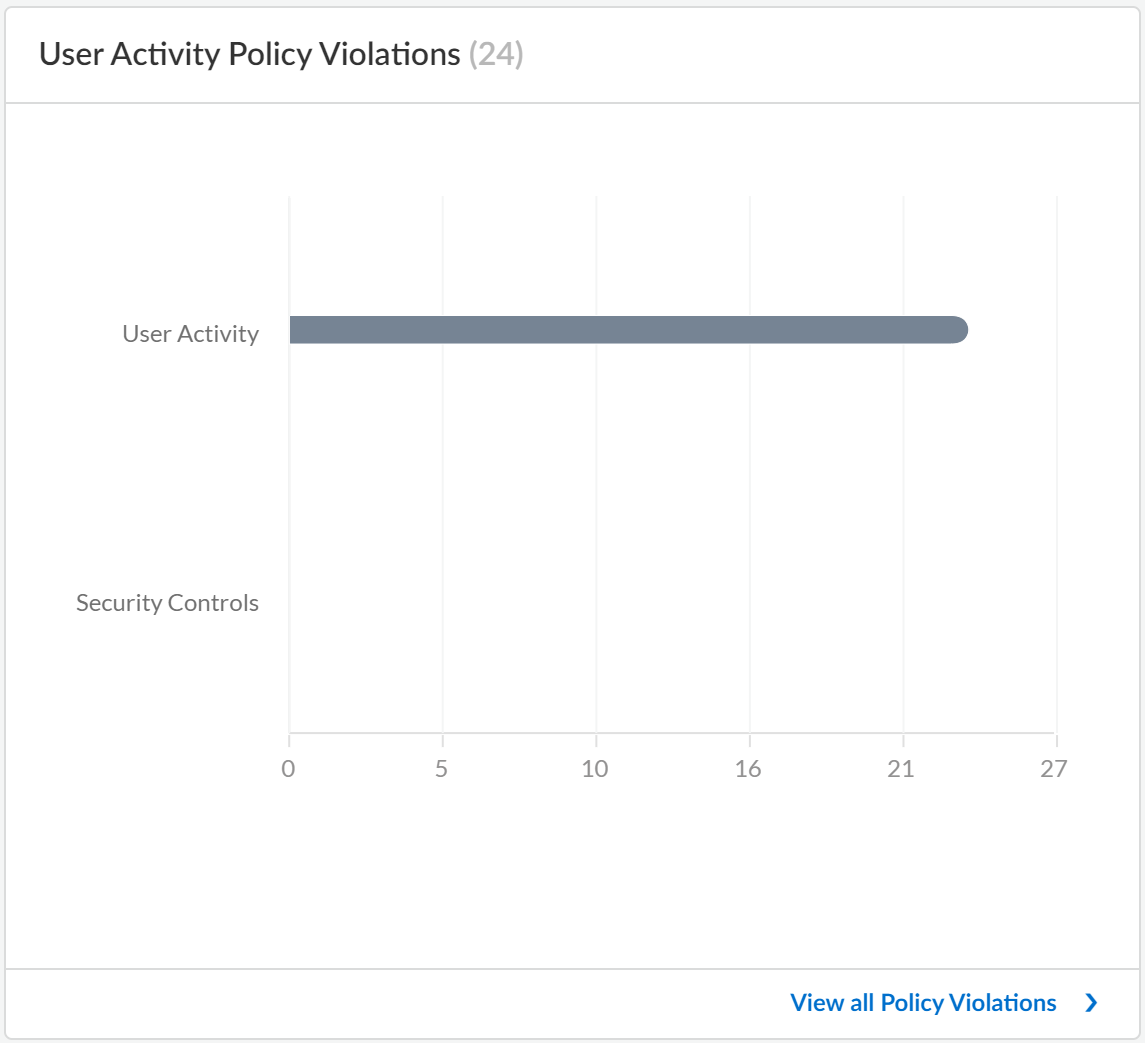Select the User Activity horizontal bar
This screenshot has height=1043, width=1145.
coord(628,330)
